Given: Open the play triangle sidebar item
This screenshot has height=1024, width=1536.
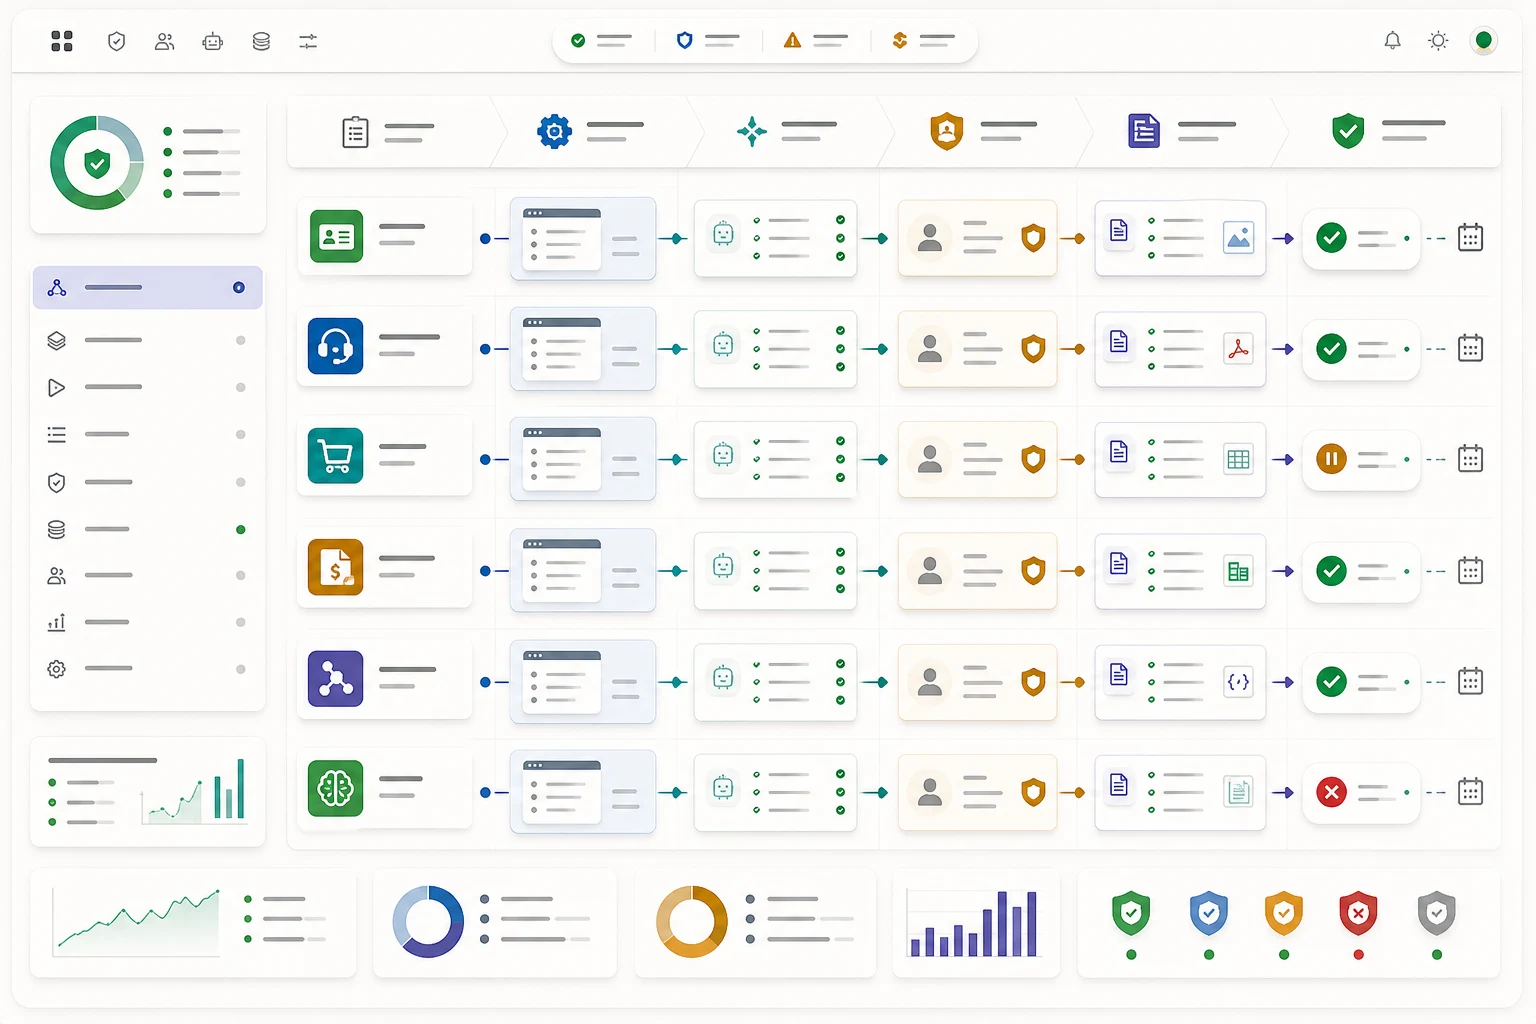Looking at the screenshot, I should click(x=148, y=387).
